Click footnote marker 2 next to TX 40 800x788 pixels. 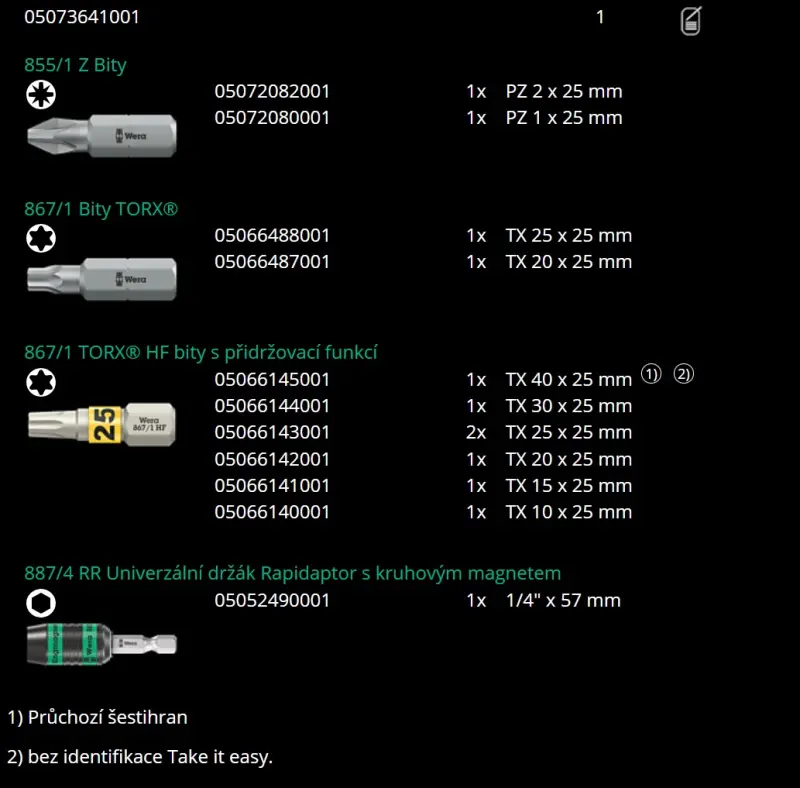click(683, 375)
